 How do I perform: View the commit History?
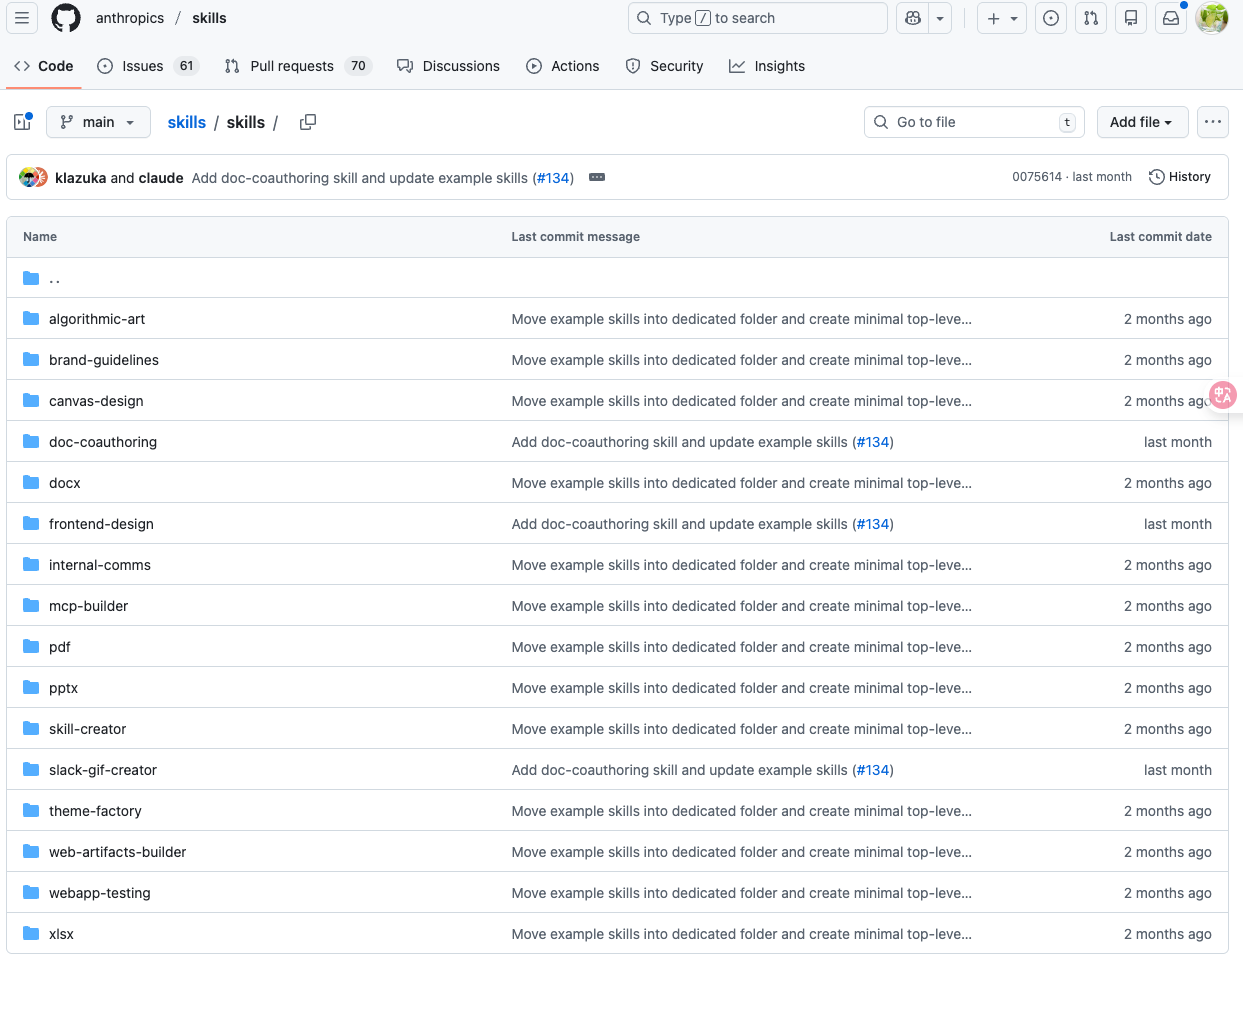1180,177
